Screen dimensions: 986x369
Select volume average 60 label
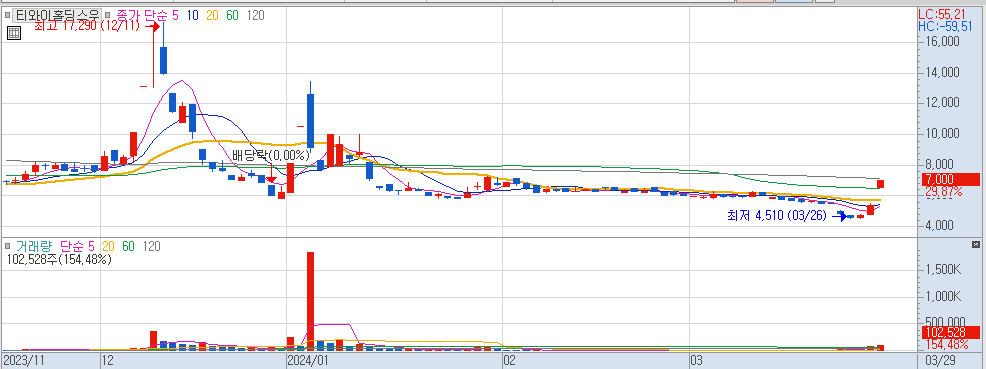tap(128, 247)
